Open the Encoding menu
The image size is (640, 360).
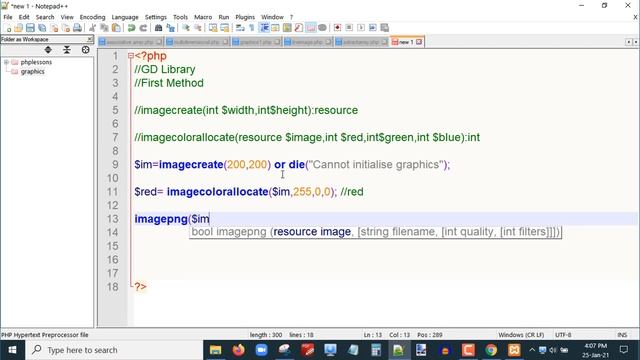coord(92,17)
